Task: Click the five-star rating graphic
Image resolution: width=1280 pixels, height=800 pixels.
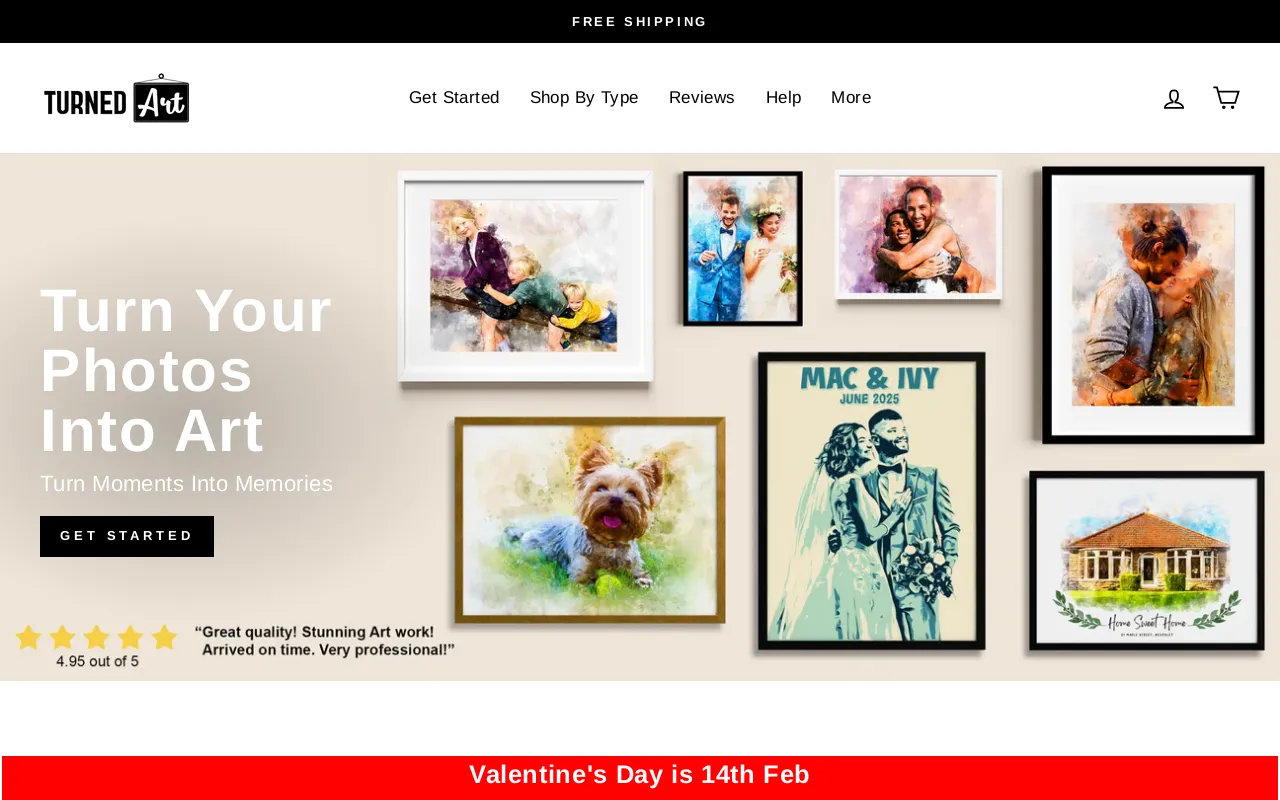Action: pyautogui.click(x=96, y=637)
